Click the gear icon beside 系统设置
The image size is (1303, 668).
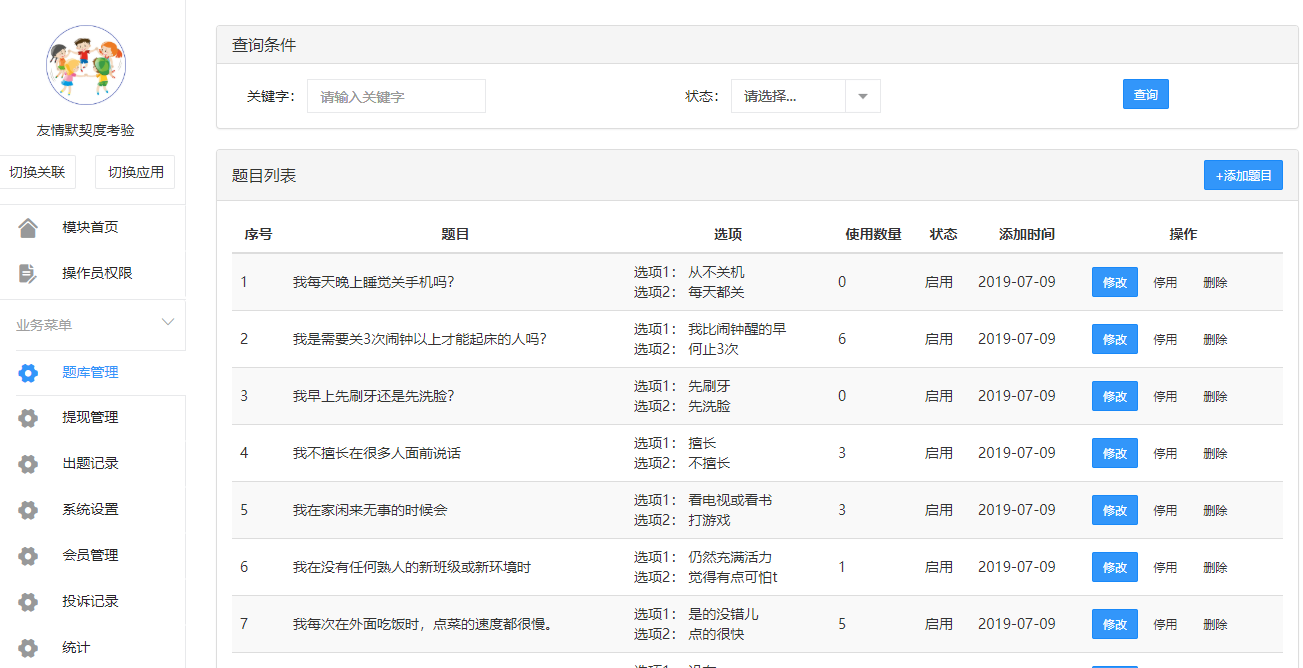click(28, 510)
